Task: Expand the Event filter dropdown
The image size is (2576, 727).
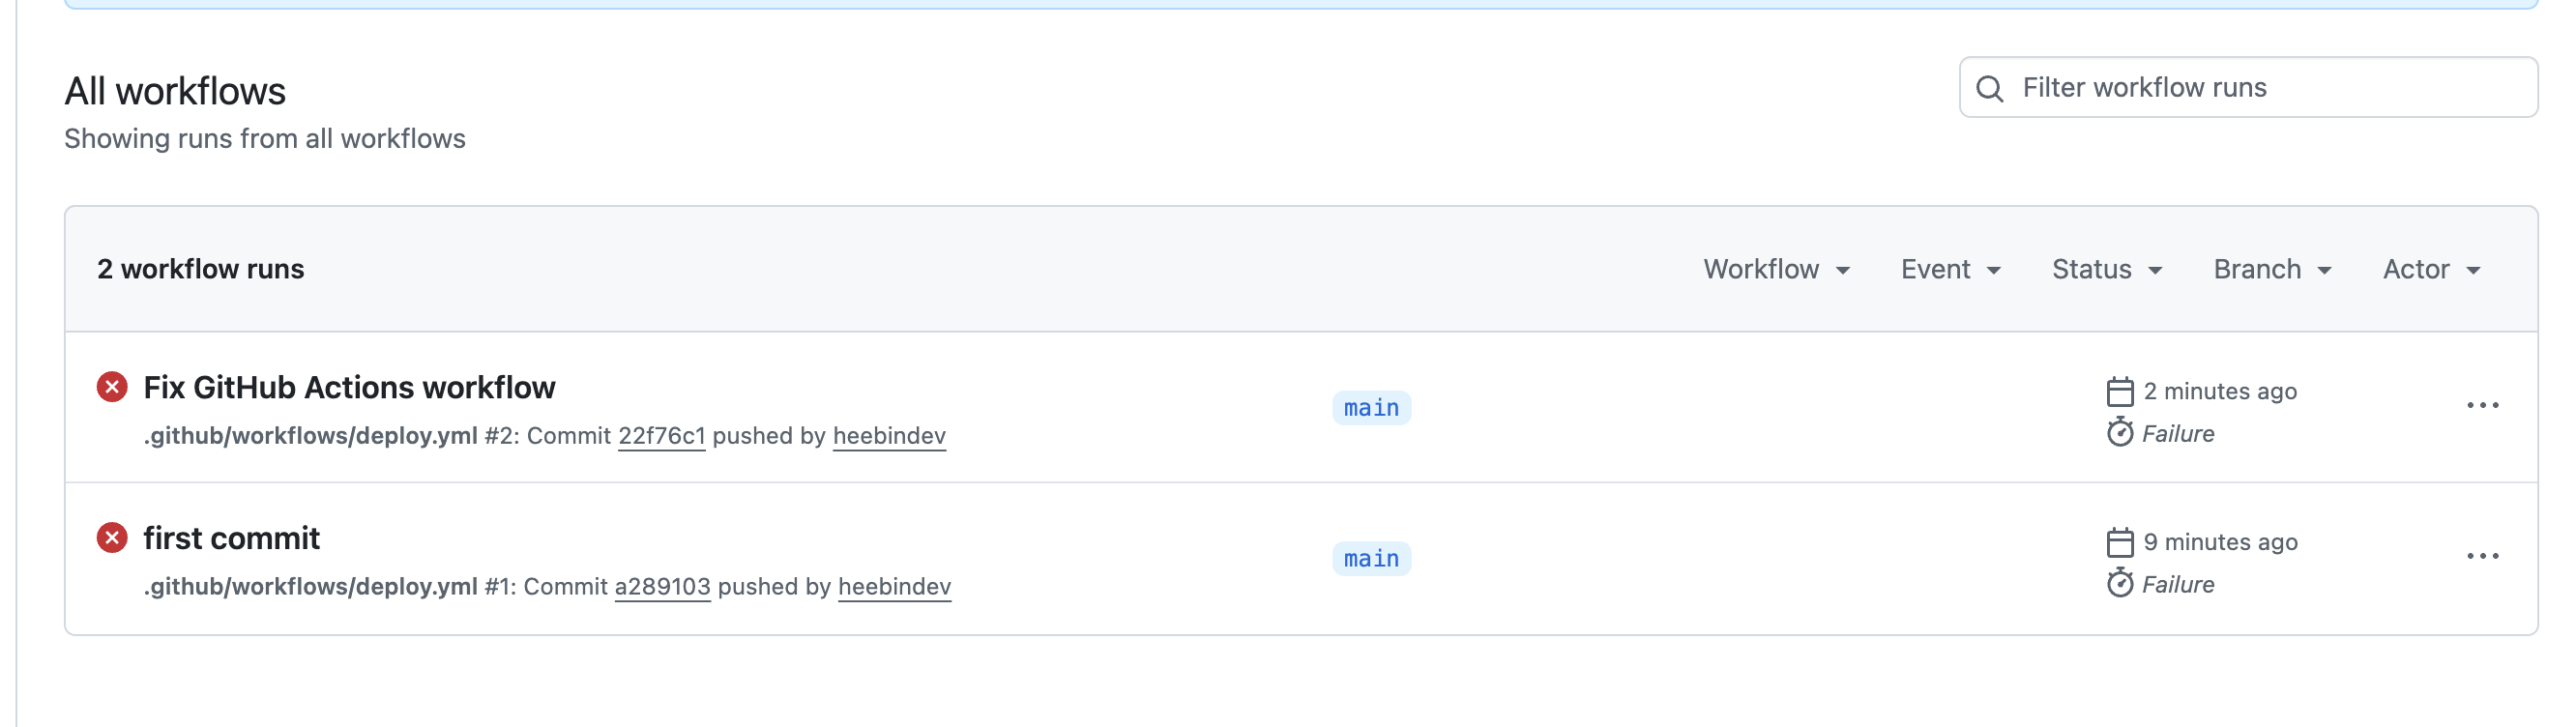Action: [x=1951, y=270]
